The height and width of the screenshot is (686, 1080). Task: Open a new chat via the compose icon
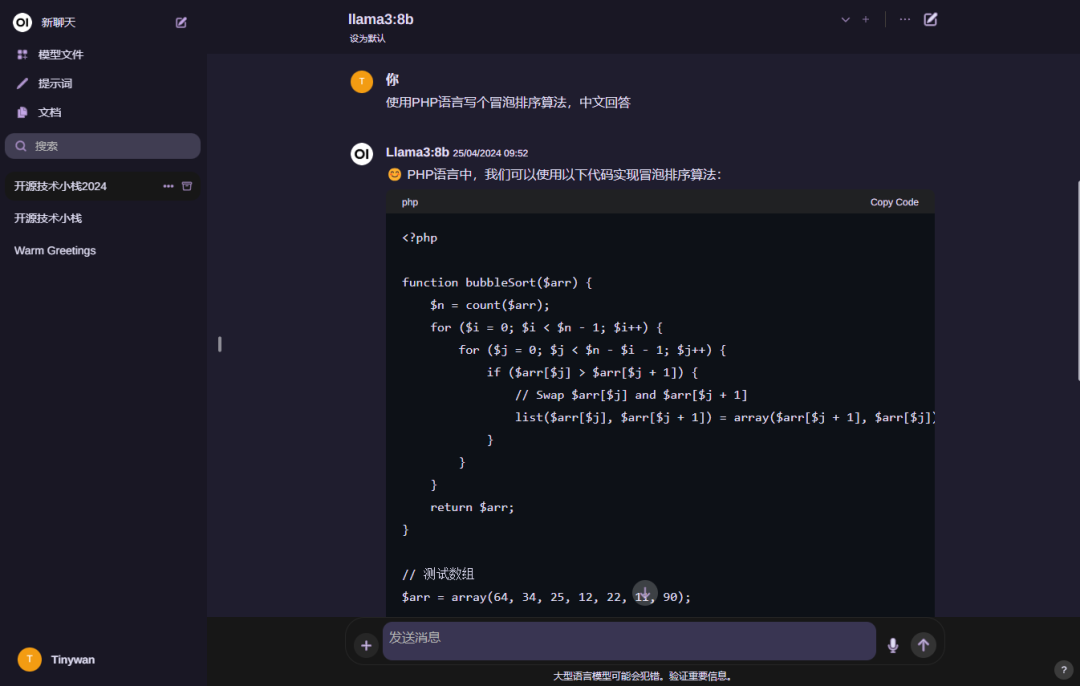click(181, 22)
